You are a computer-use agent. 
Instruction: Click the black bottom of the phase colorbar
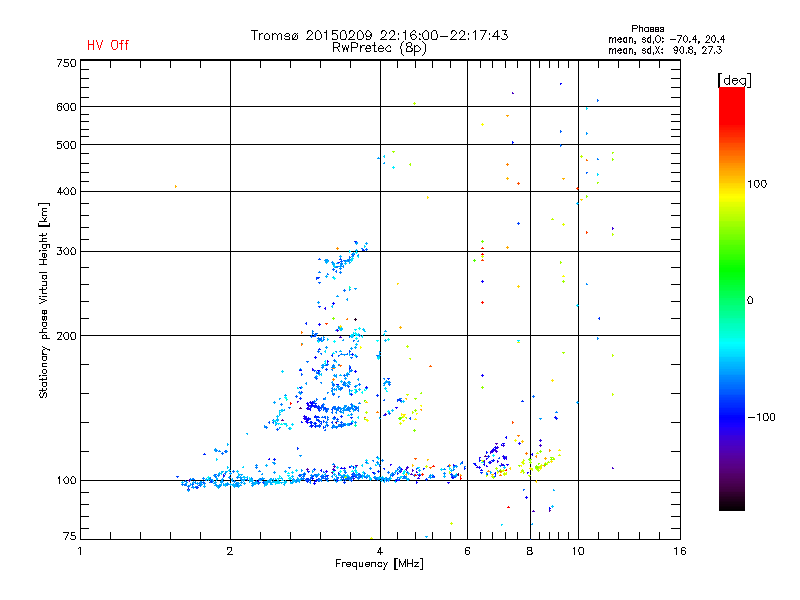(x=732, y=503)
